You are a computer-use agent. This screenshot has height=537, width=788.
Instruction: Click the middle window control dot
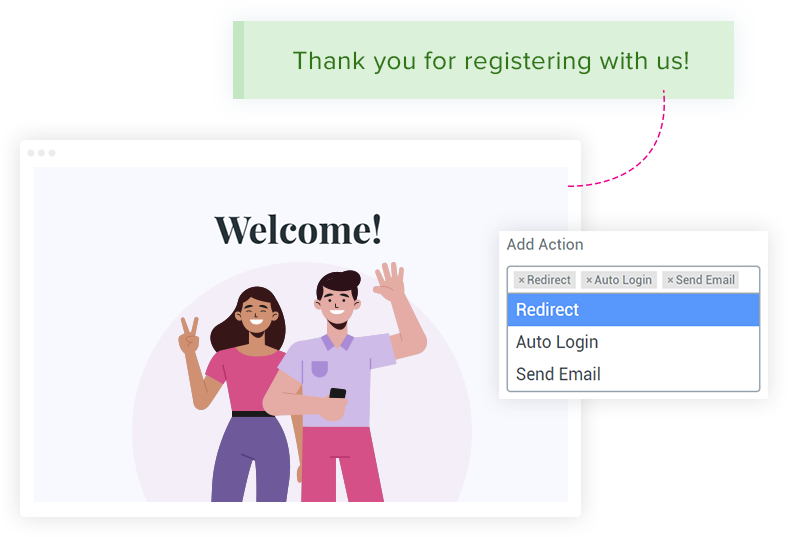42,153
